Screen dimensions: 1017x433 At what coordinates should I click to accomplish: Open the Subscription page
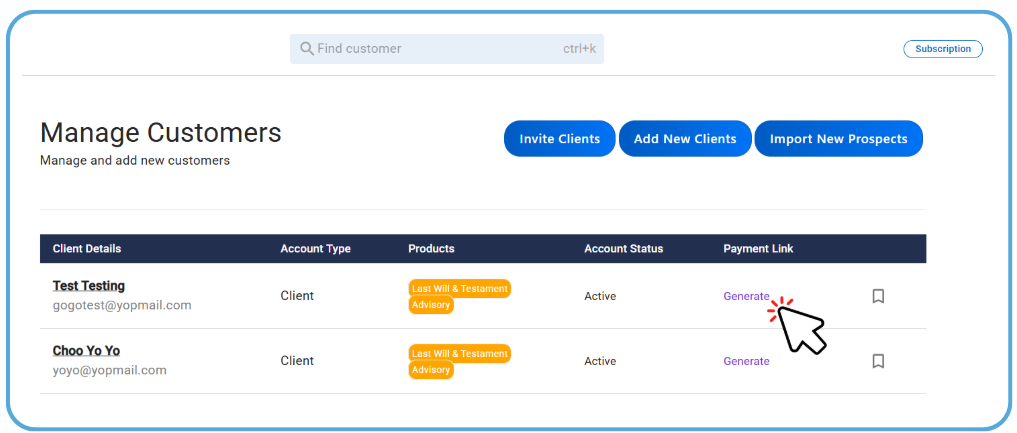tap(942, 49)
